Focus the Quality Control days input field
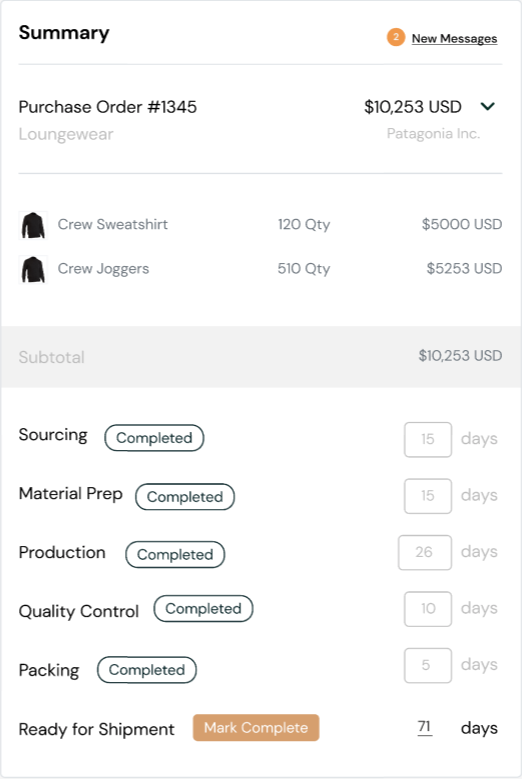 428,609
